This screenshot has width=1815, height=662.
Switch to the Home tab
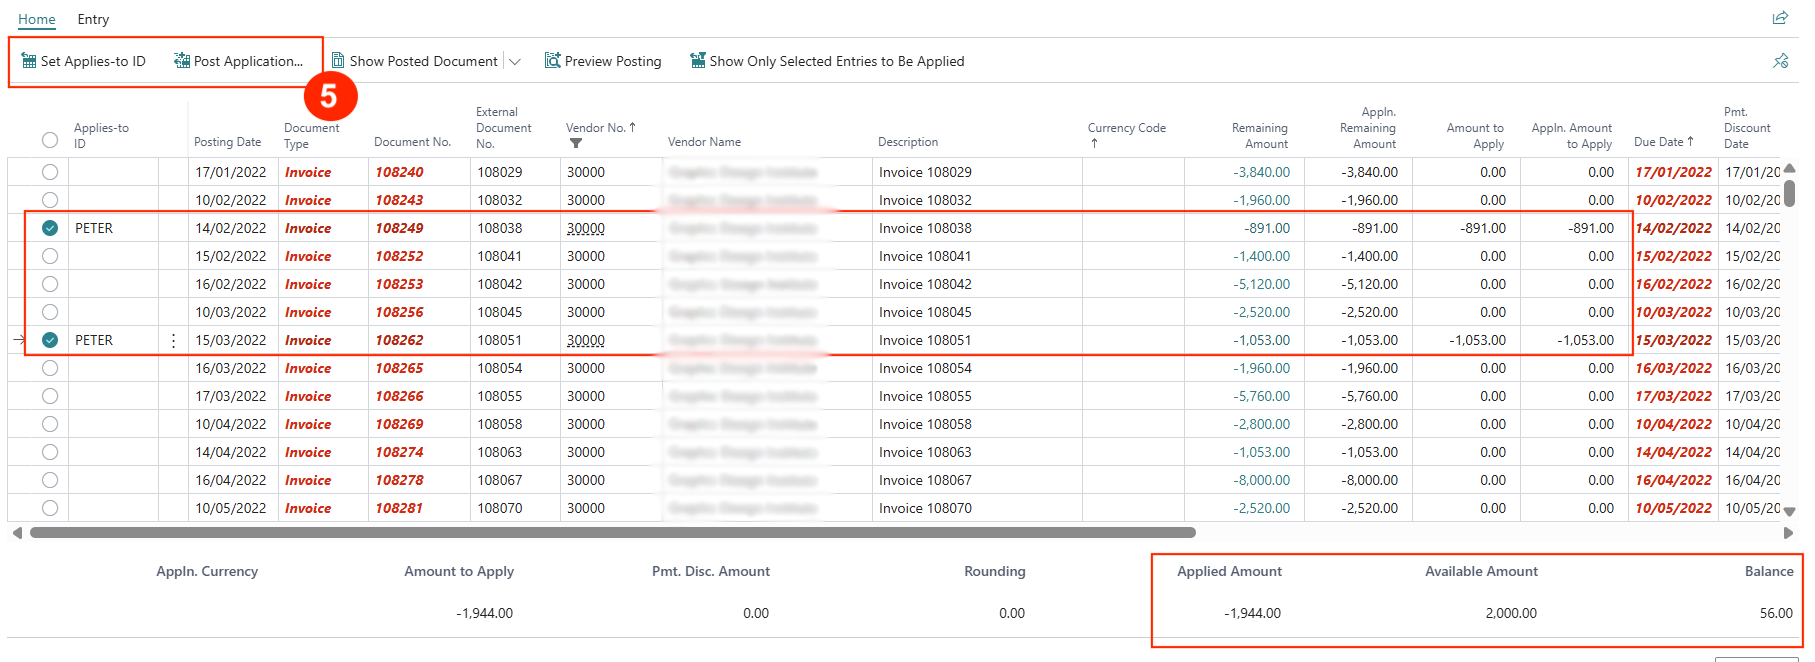point(37,19)
